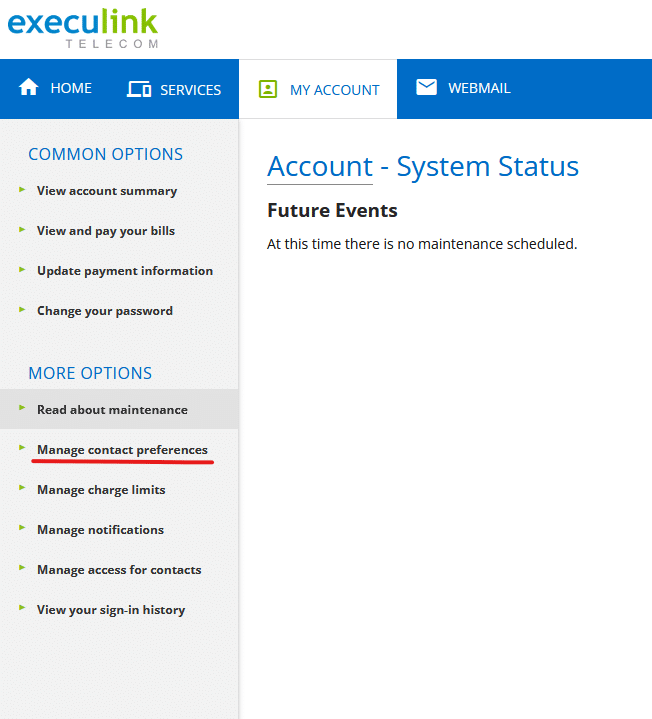View your sign-in history link
The image size is (652, 719).
pyautogui.click(x=111, y=610)
